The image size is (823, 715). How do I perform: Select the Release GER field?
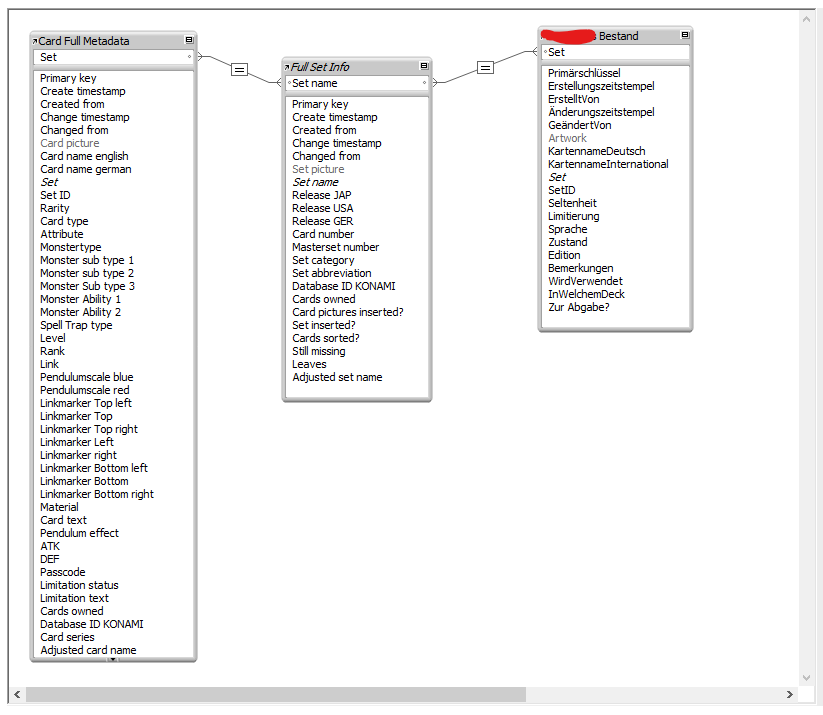[x=323, y=221]
